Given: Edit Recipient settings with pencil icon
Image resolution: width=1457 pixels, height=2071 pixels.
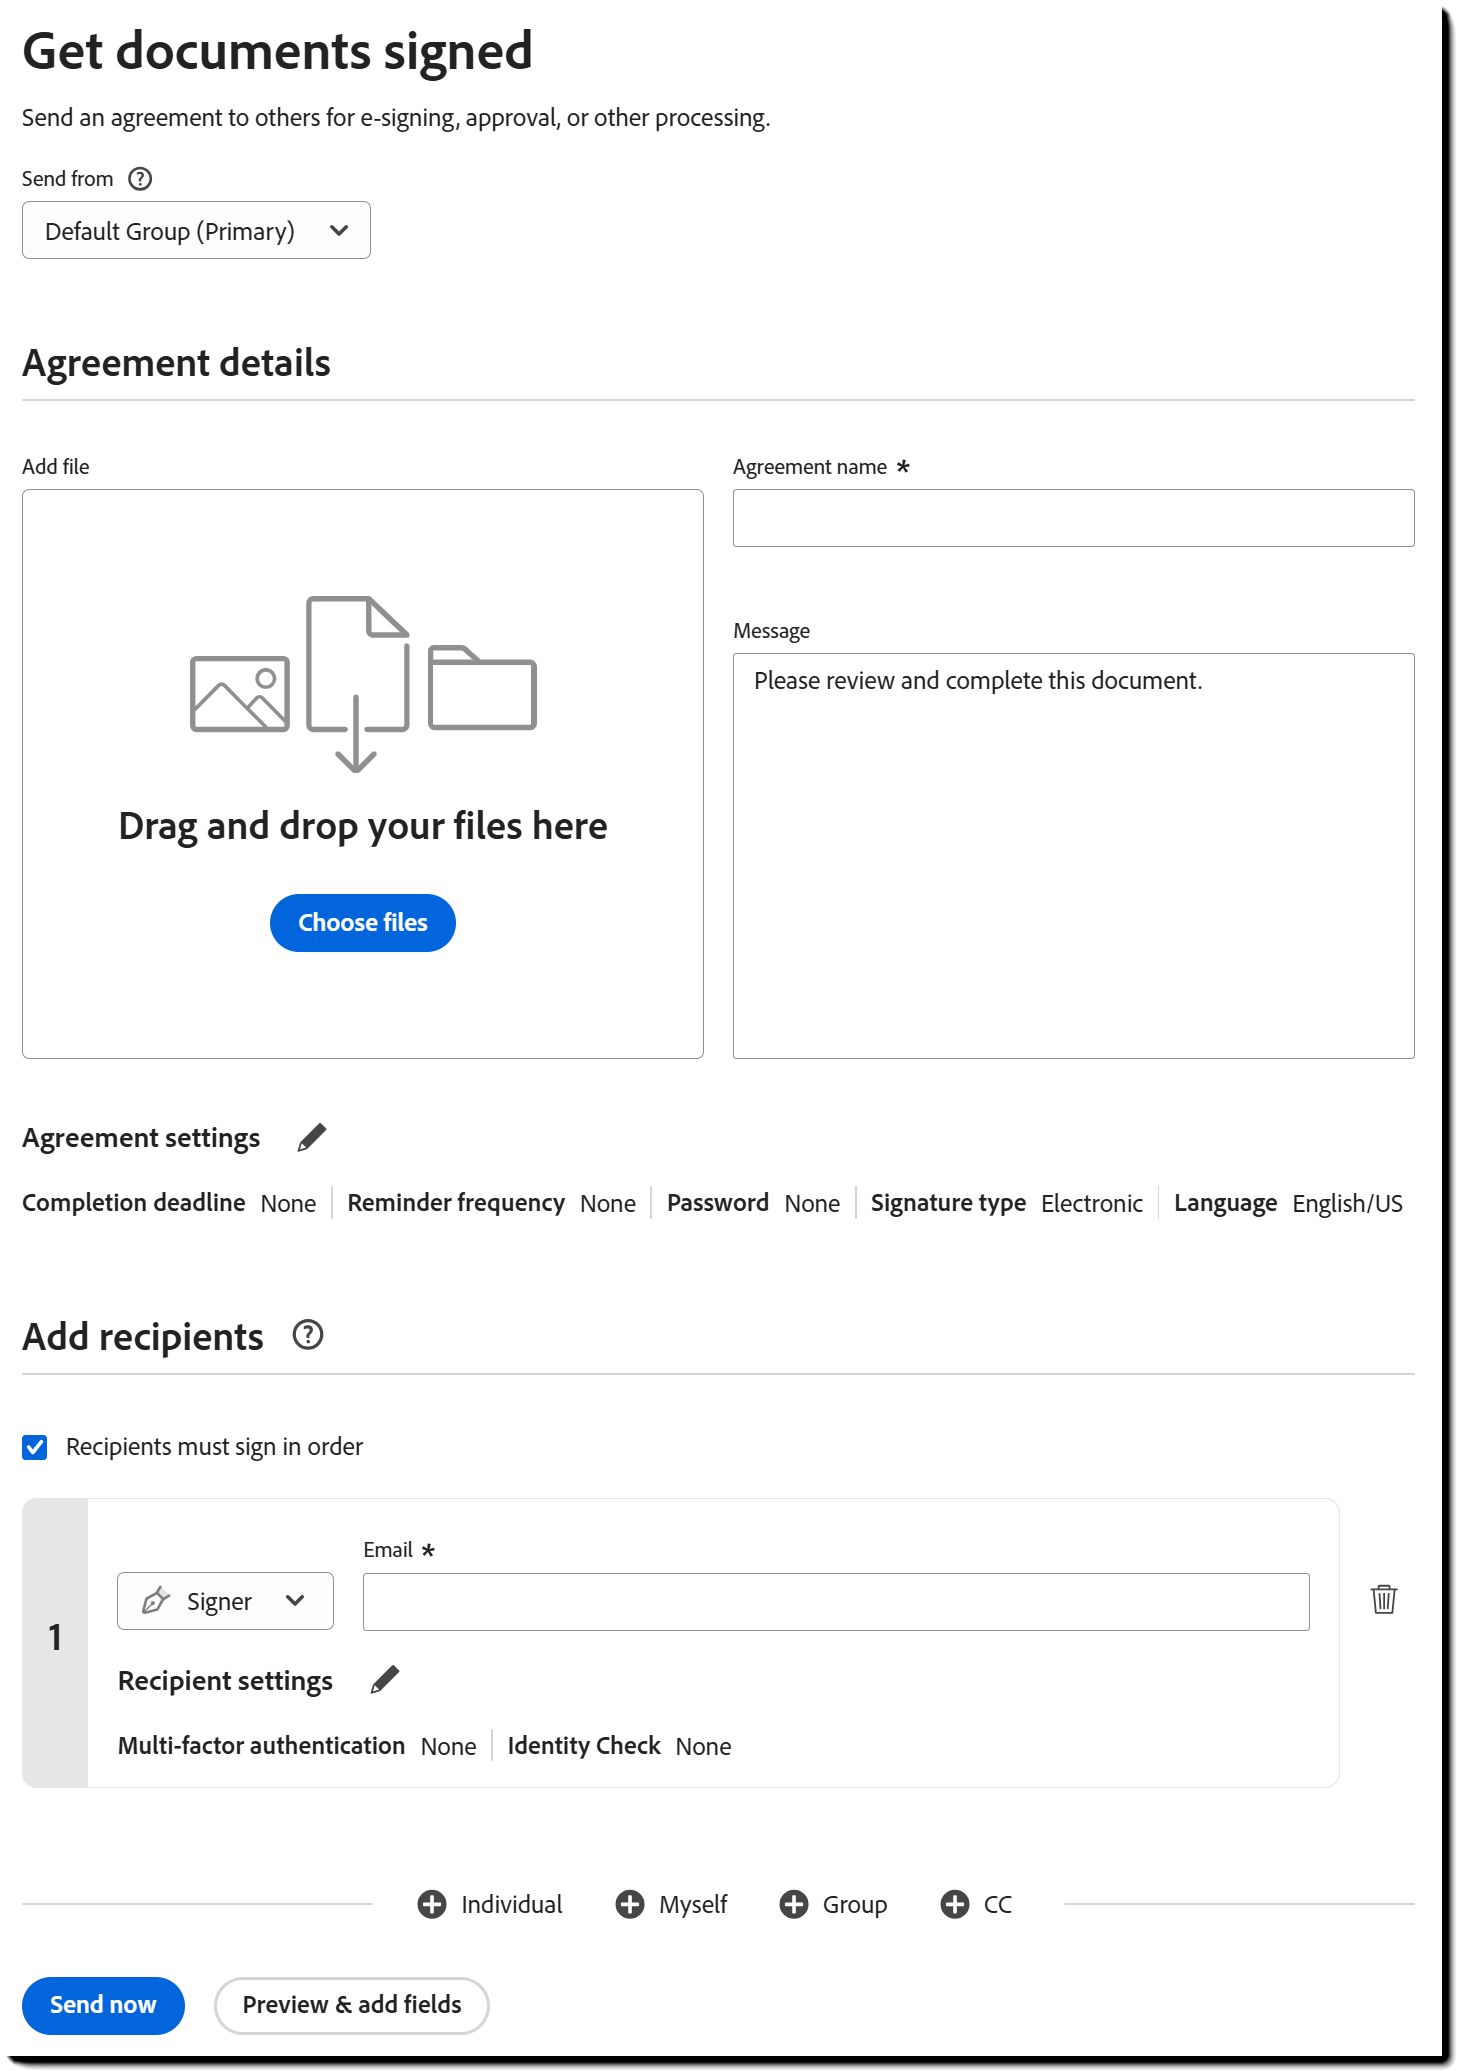Looking at the screenshot, I should (x=385, y=1680).
